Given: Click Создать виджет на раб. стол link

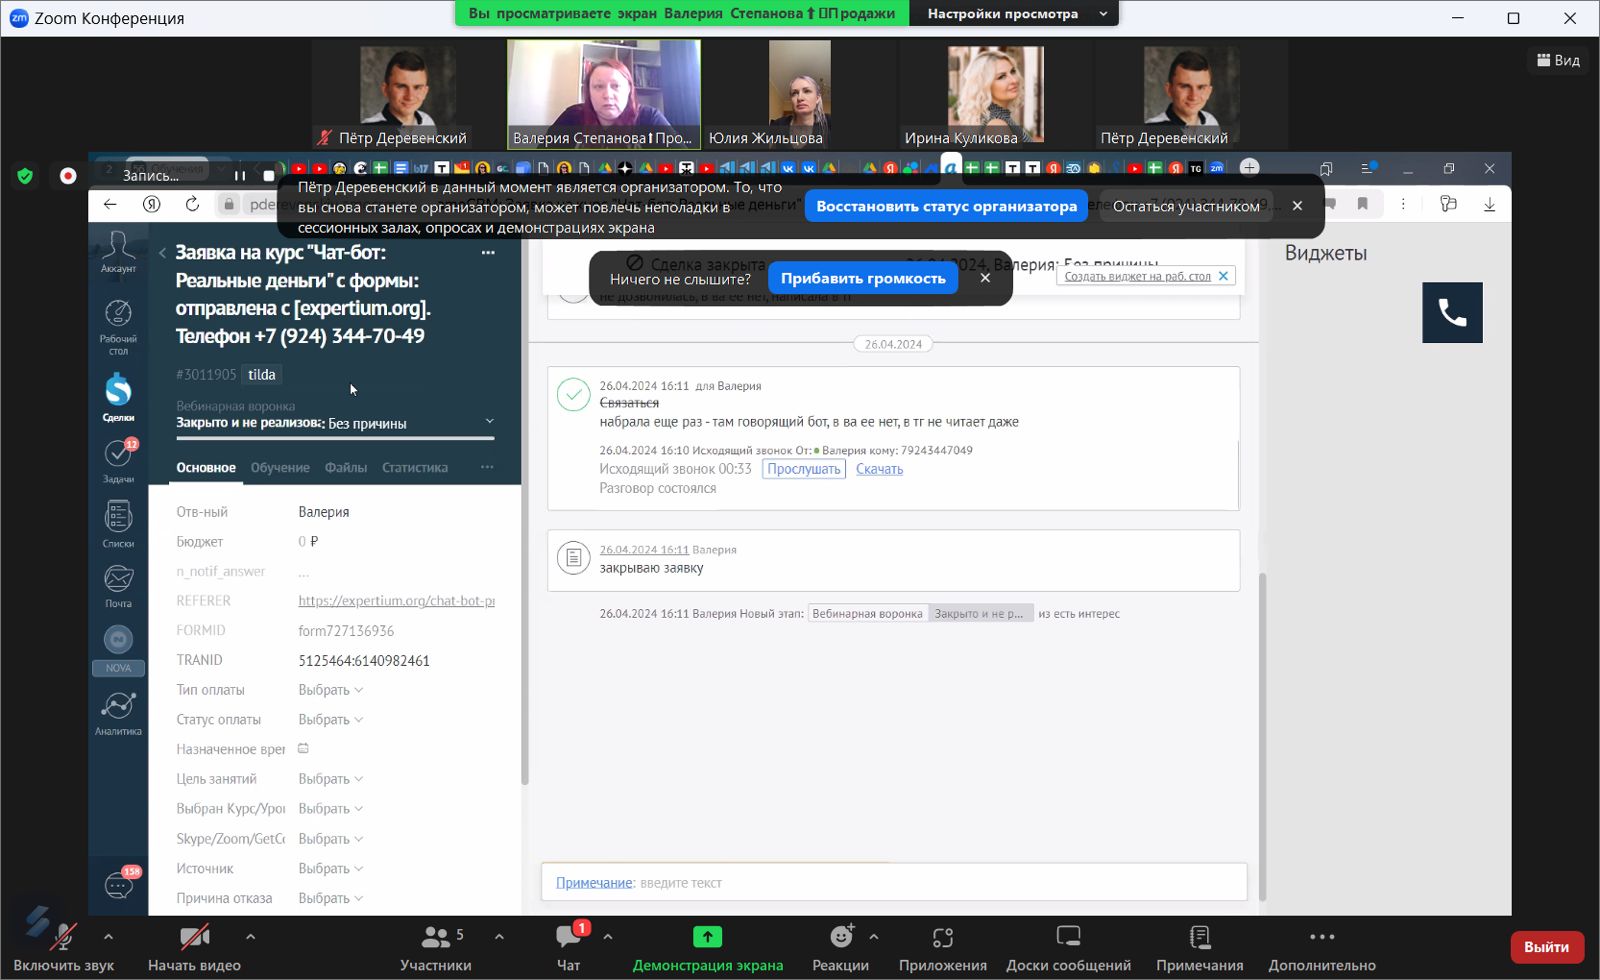Looking at the screenshot, I should (x=1137, y=276).
